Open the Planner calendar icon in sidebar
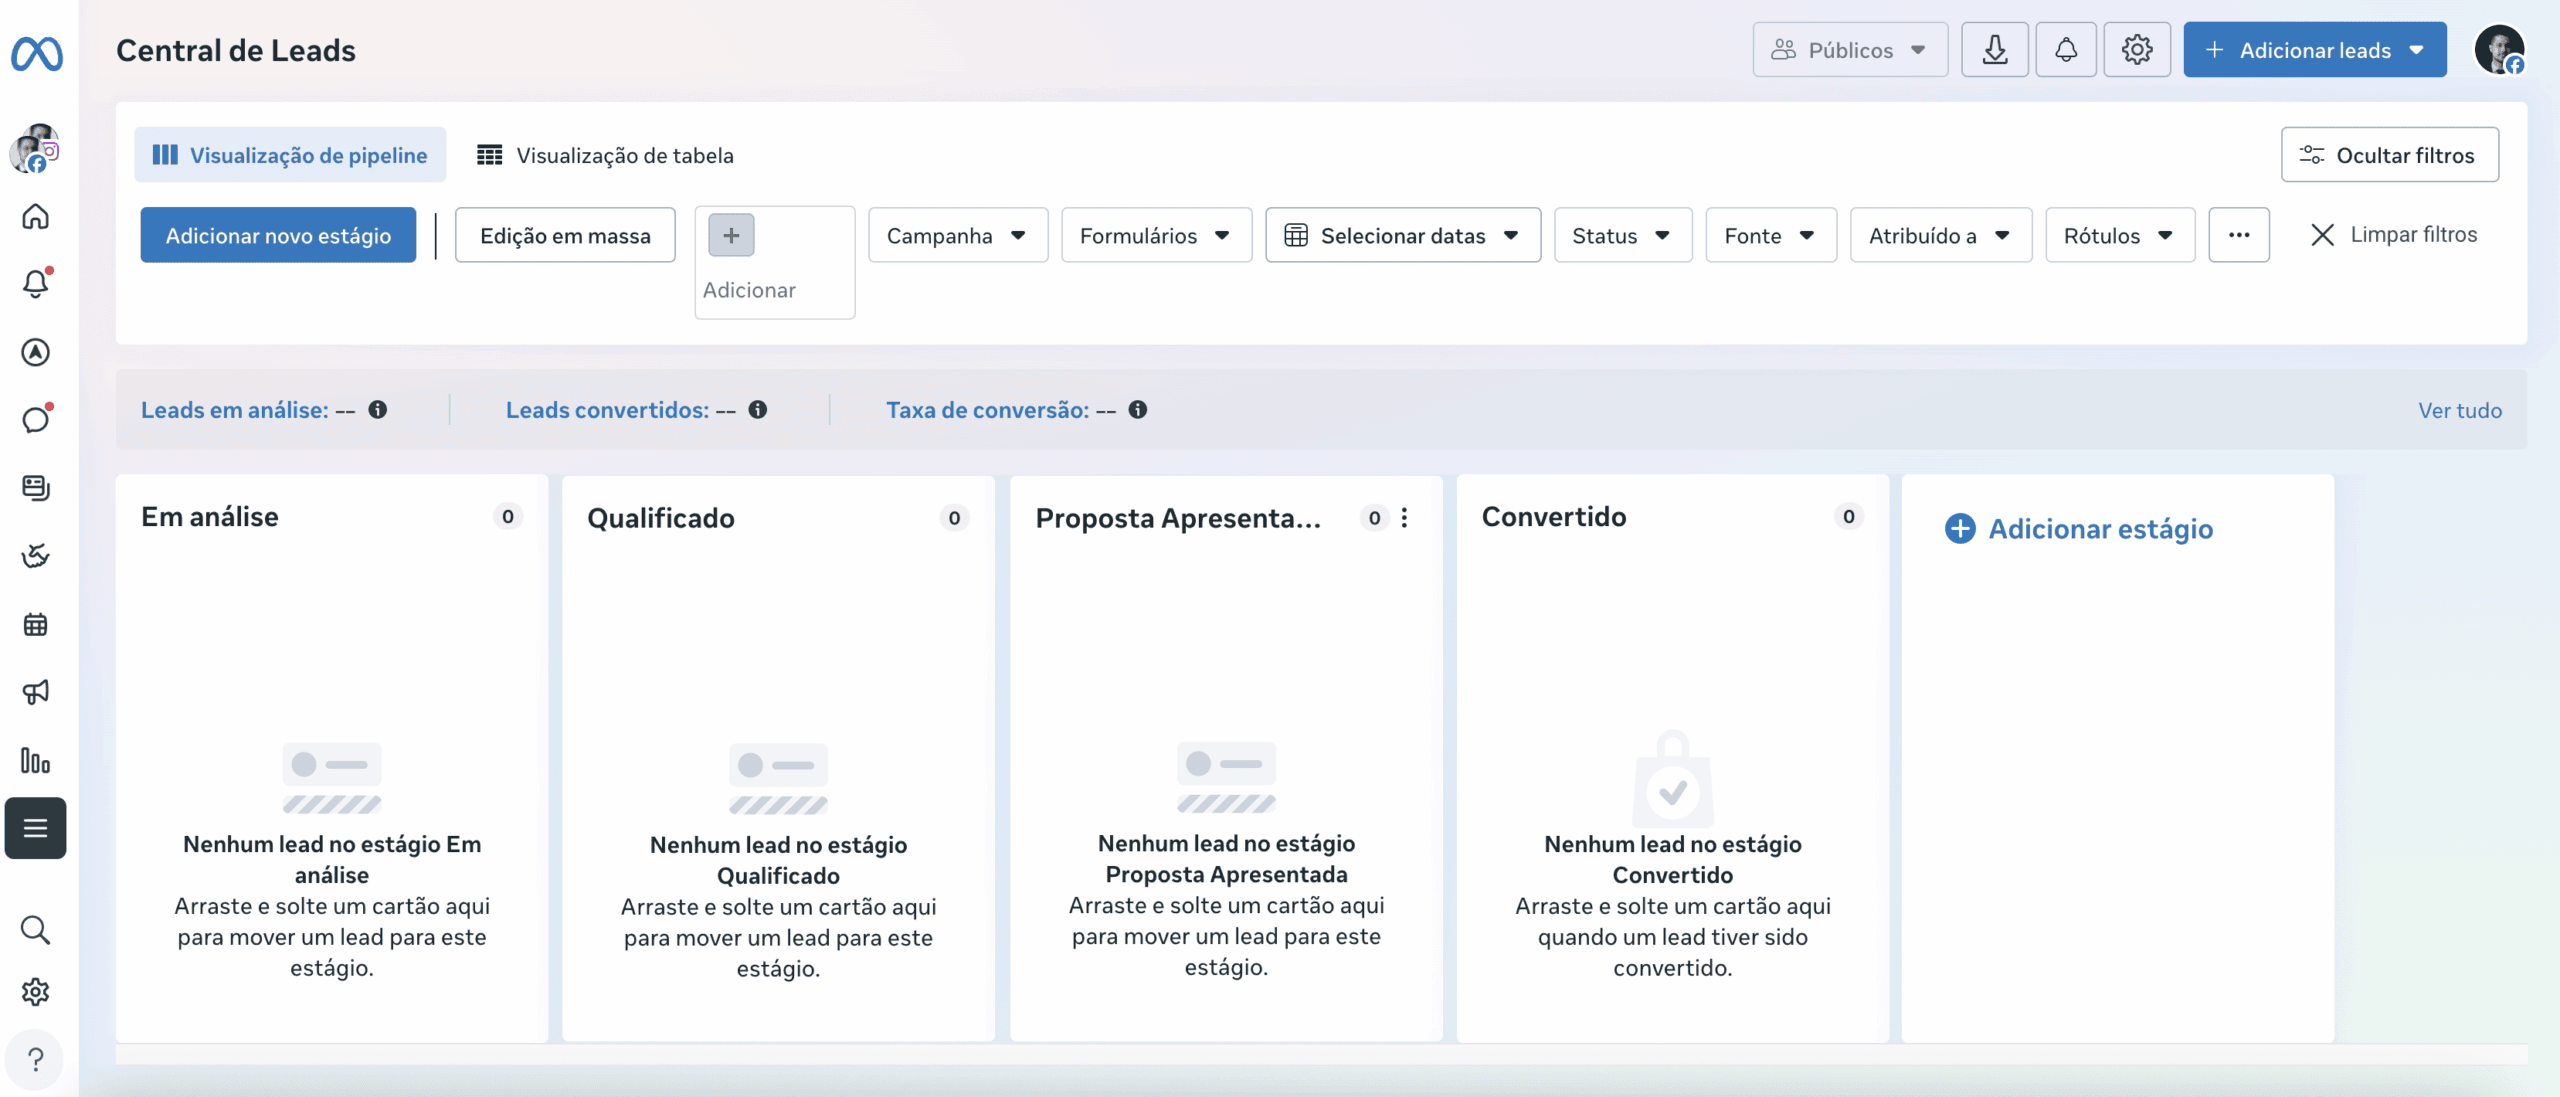Viewport: 2560px width, 1097px height. click(x=36, y=625)
